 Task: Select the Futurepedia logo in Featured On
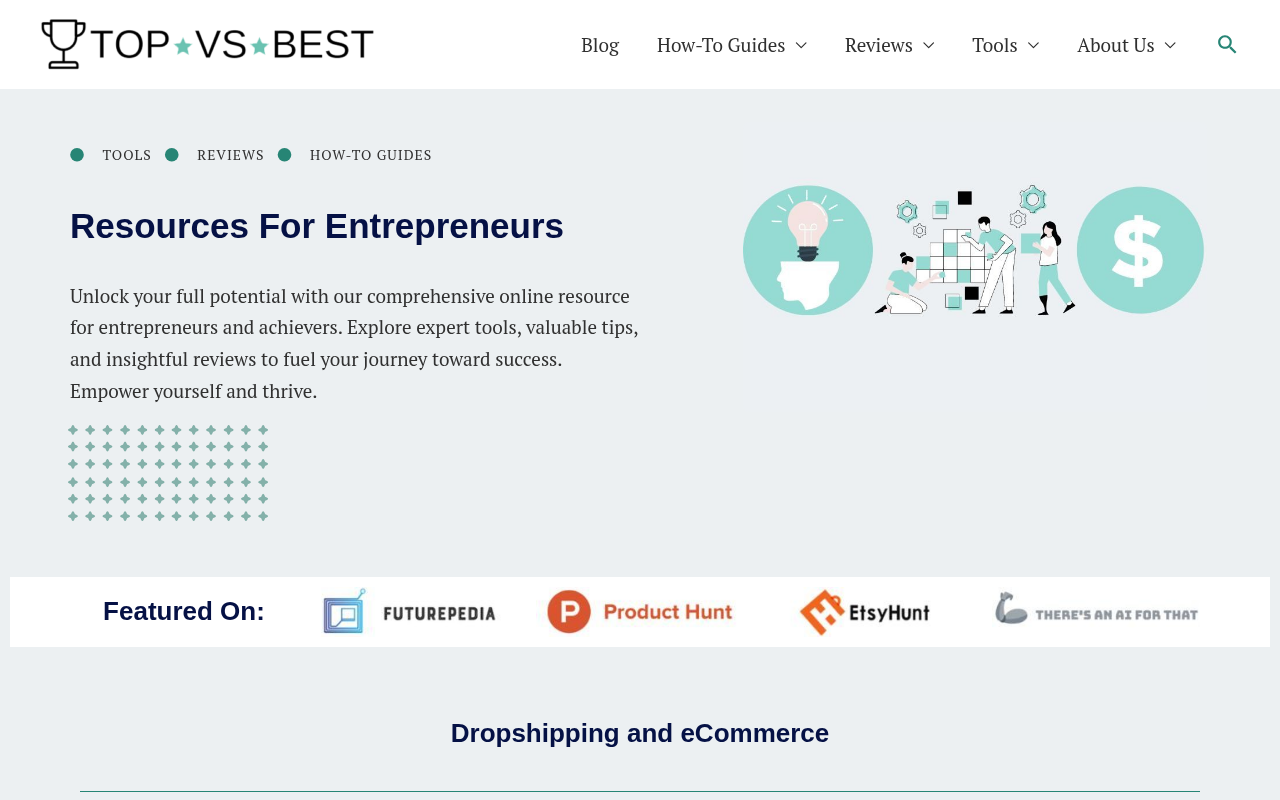coord(409,611)
